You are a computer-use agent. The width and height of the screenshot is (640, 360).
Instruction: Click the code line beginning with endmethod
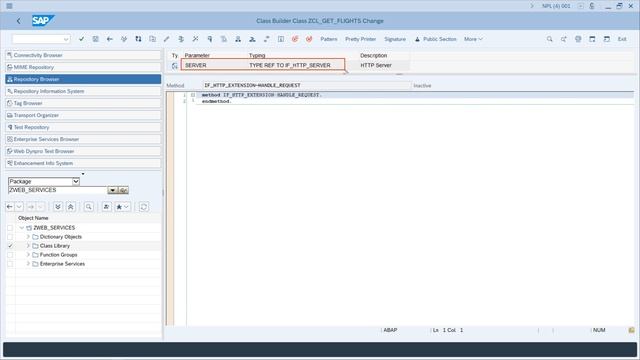click(216, 101)
